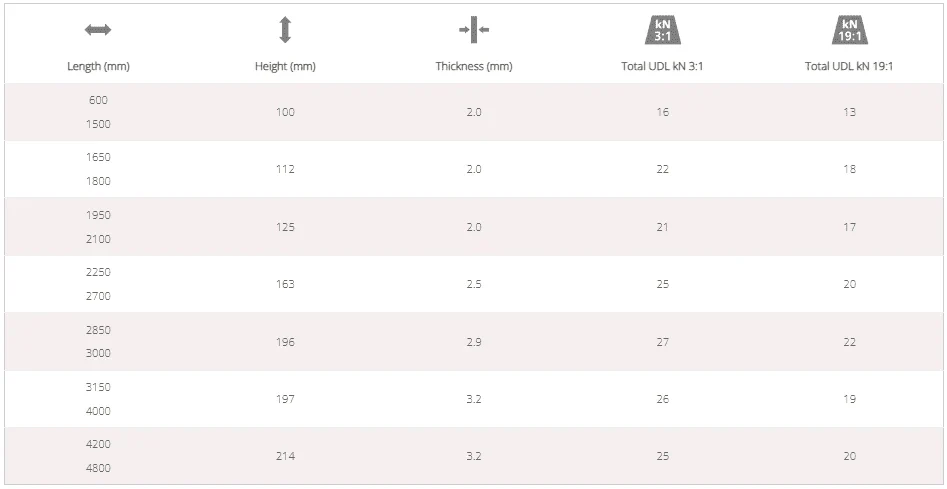947x489 pixels.
Task: Select the Thickness (mm) column header
Action: [x=474, y=66]
